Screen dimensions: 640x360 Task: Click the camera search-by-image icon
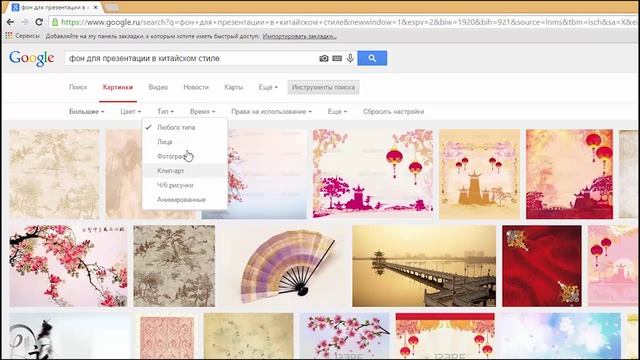tap(324, 58)
